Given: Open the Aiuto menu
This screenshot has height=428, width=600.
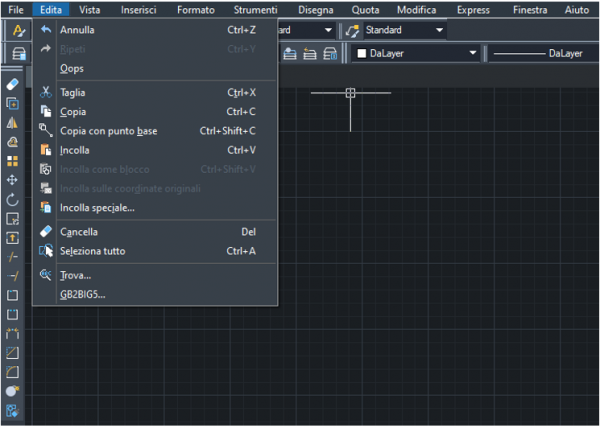Looking at the screenshot, I should pyautogui.click(x=577, y=10).
